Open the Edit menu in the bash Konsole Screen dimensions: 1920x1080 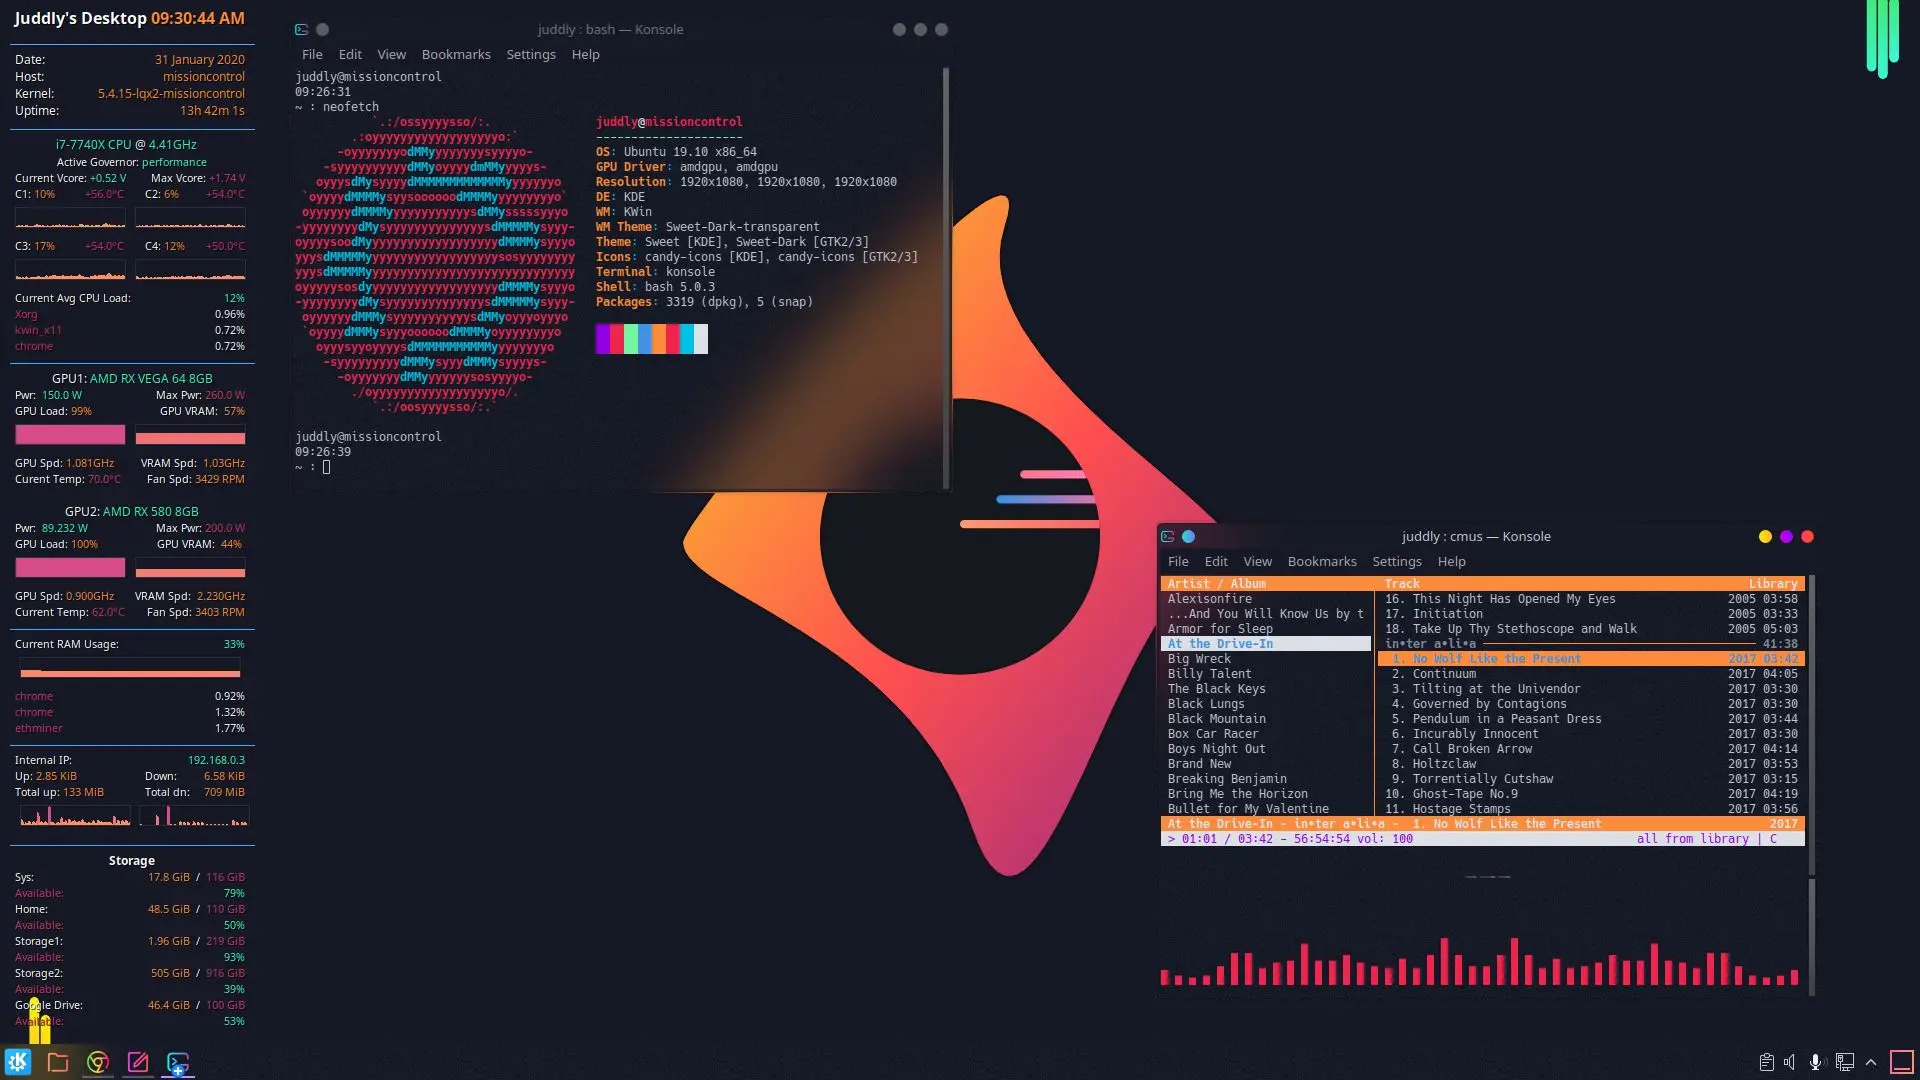(x=350, y=55)
